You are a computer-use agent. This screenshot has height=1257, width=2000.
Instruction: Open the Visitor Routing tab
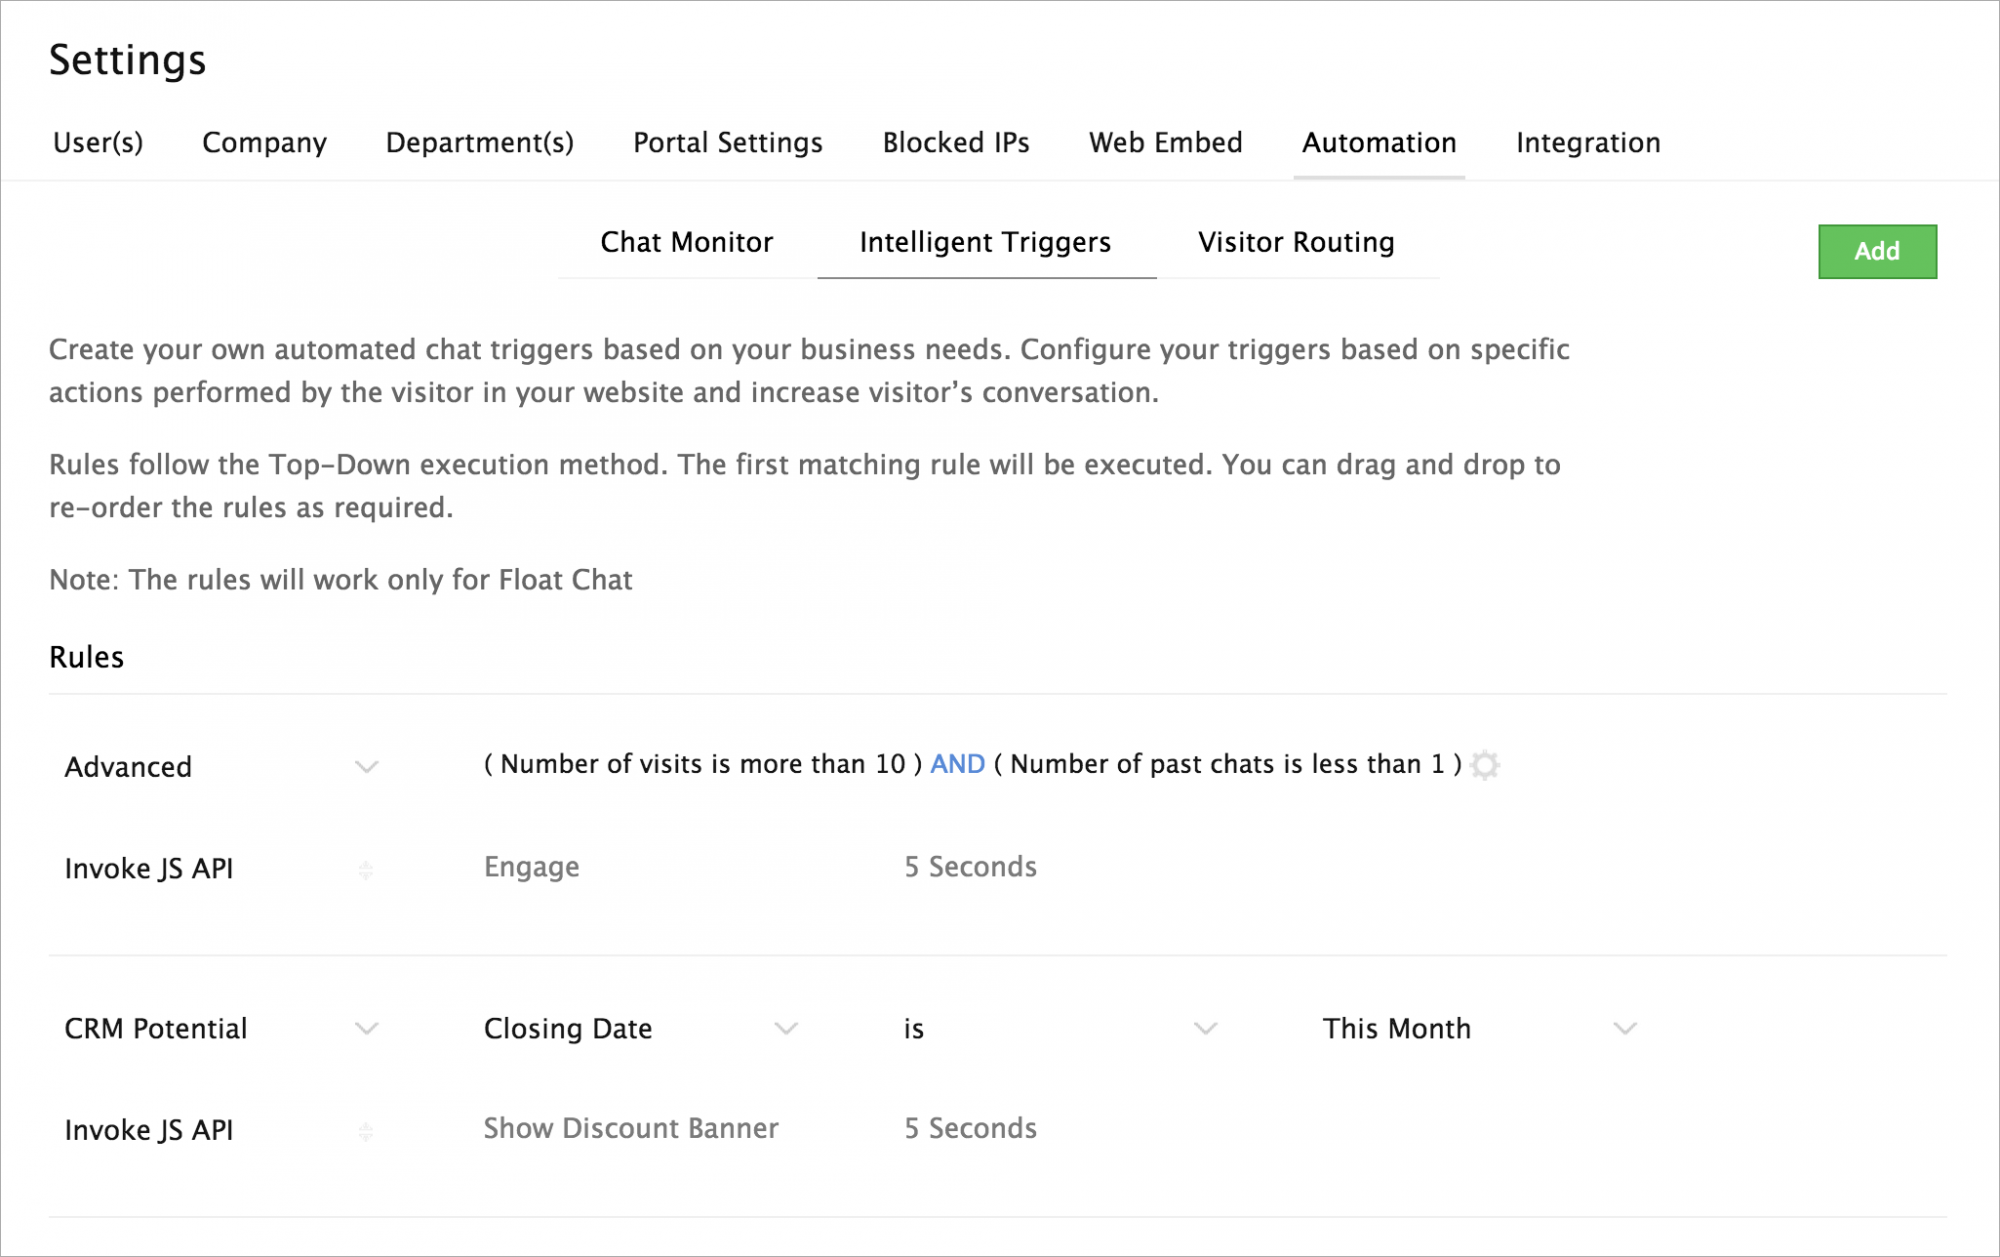1296,242
